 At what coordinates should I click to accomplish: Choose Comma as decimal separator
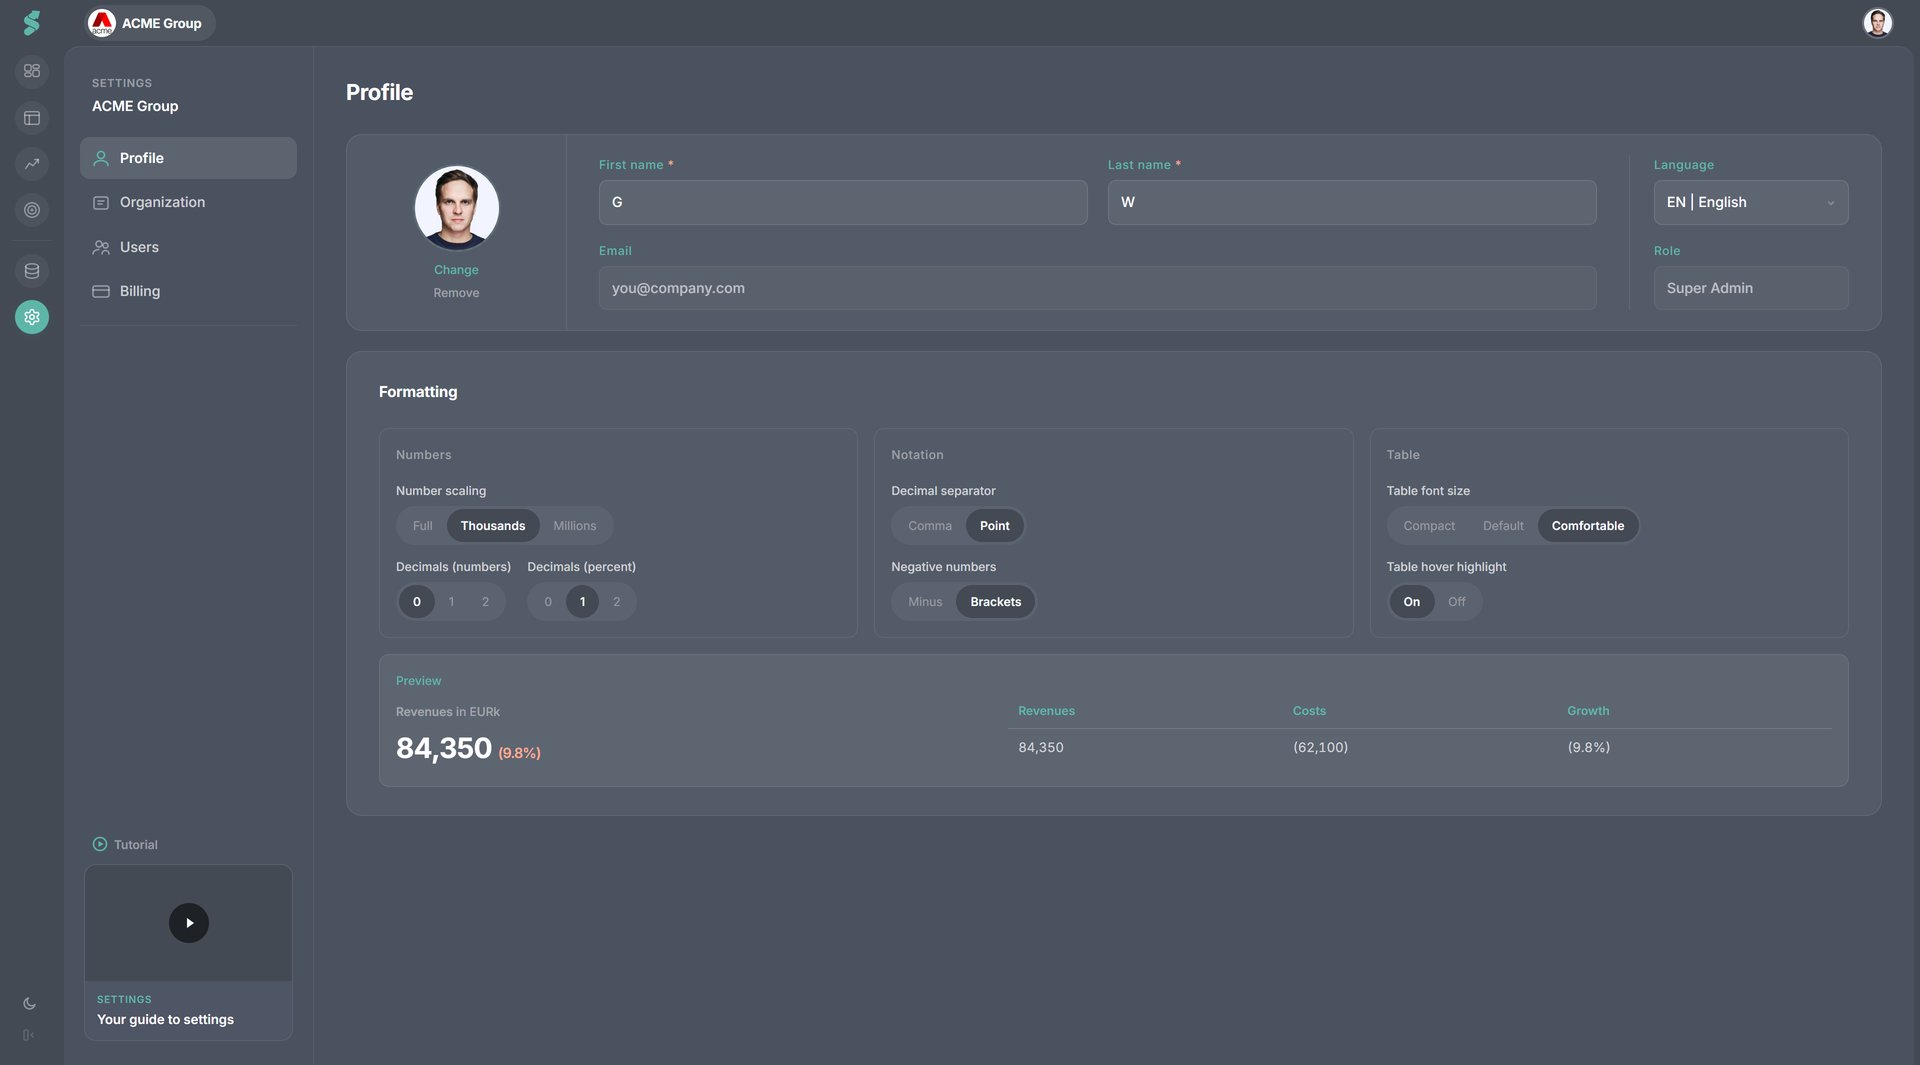click(x=930, y=526)
